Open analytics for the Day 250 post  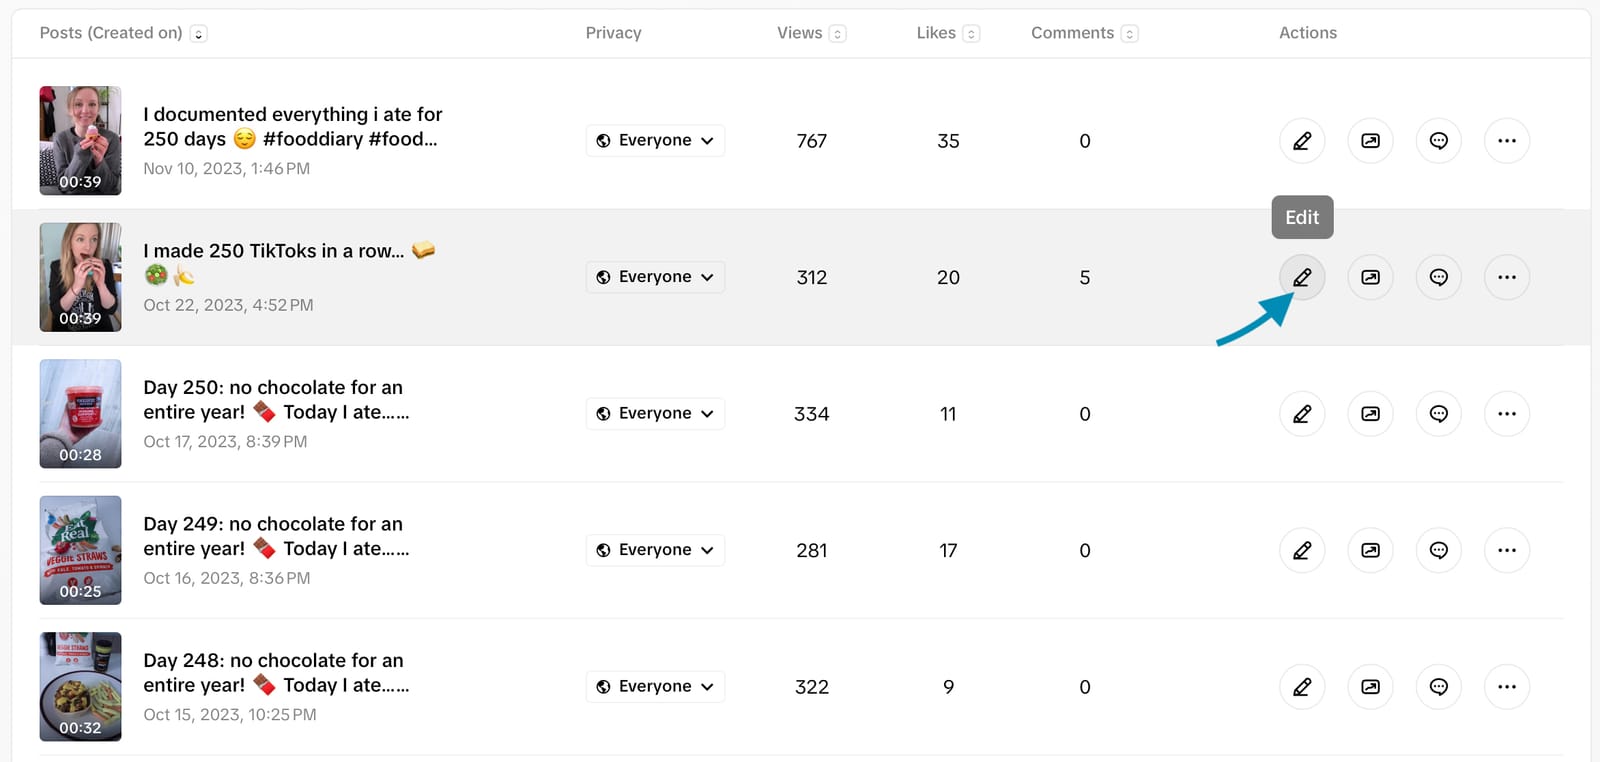pyautogui.click(x=1370, y=413)
